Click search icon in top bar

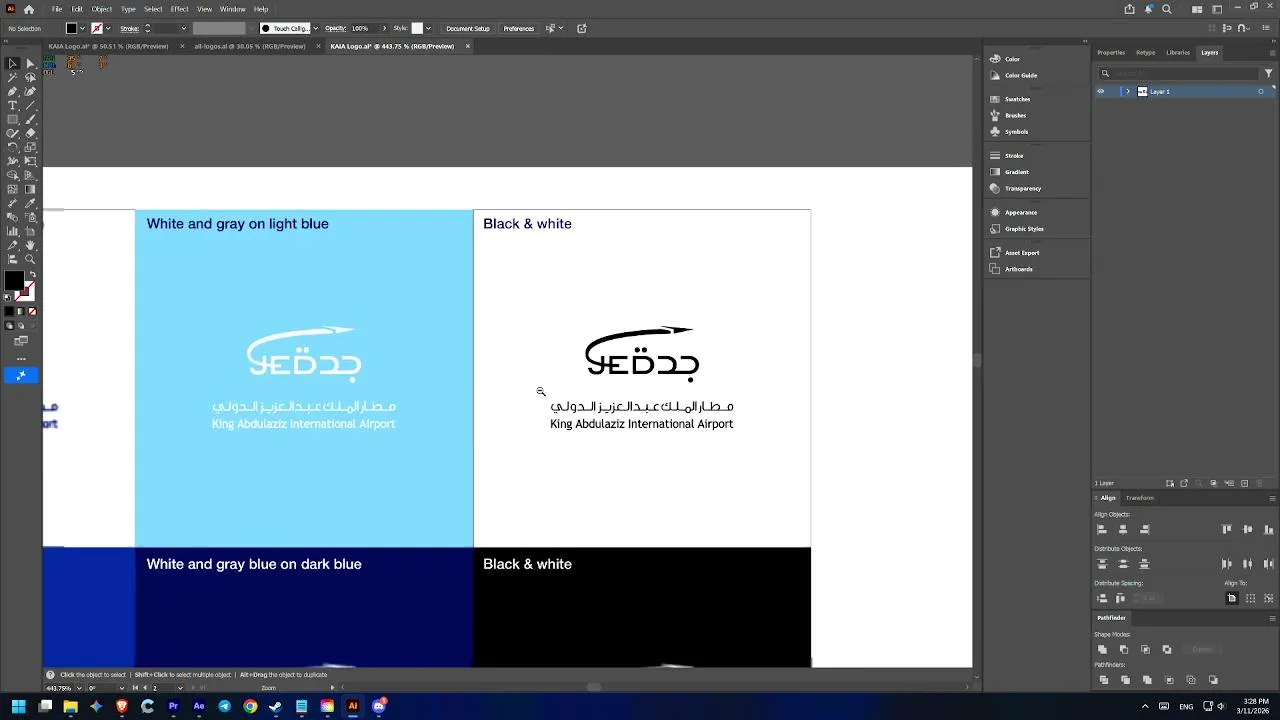coord(1167,9)
